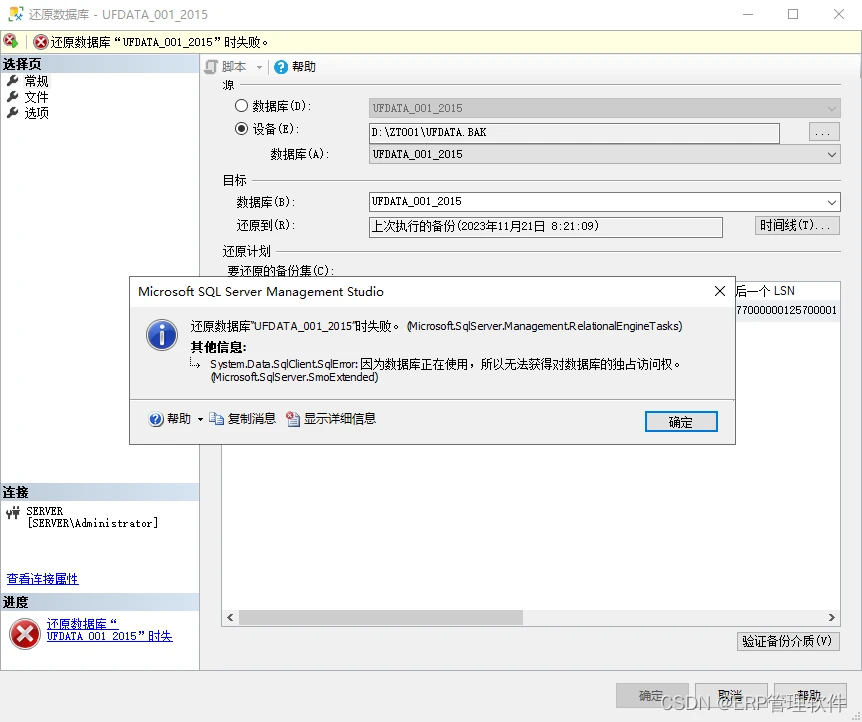Image resolution: width=862 pixels, height=722 pixels.
Task: Click the 脚本 toolbar label
Action: click(x=234, y=67)
